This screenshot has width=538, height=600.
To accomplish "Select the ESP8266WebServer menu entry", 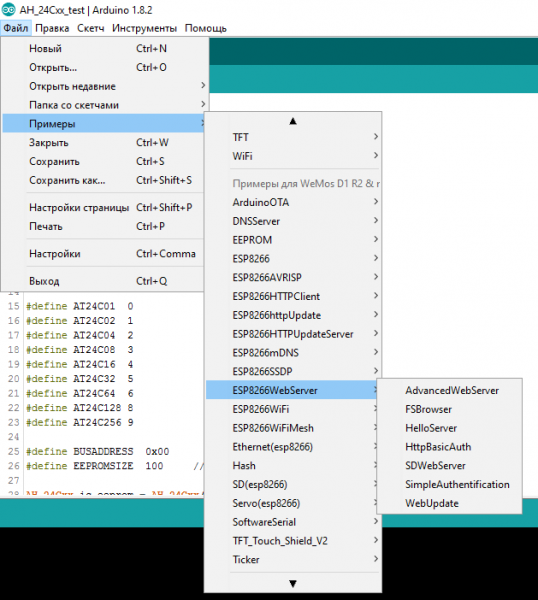I will tap(292, 390).
